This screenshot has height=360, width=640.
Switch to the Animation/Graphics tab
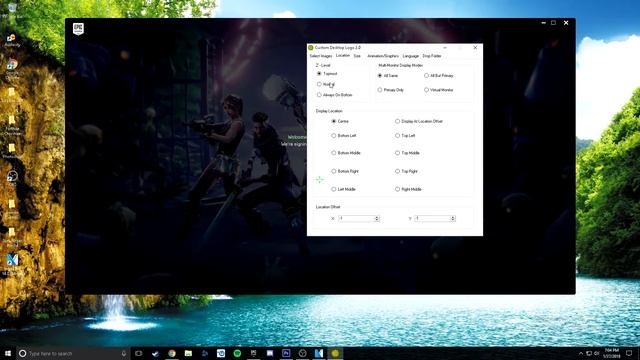(382, 56)
